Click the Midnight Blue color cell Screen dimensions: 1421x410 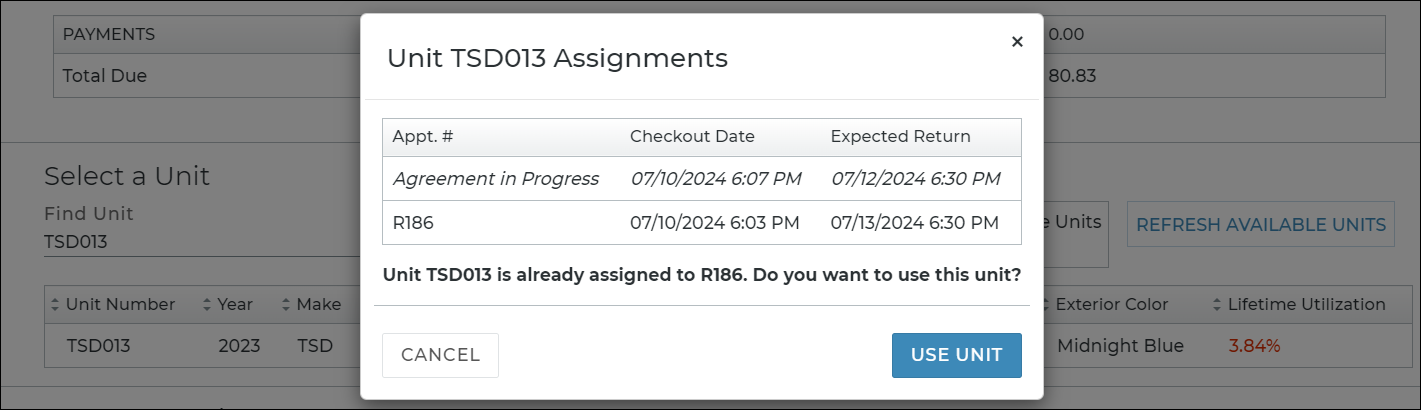(1120, 346)
